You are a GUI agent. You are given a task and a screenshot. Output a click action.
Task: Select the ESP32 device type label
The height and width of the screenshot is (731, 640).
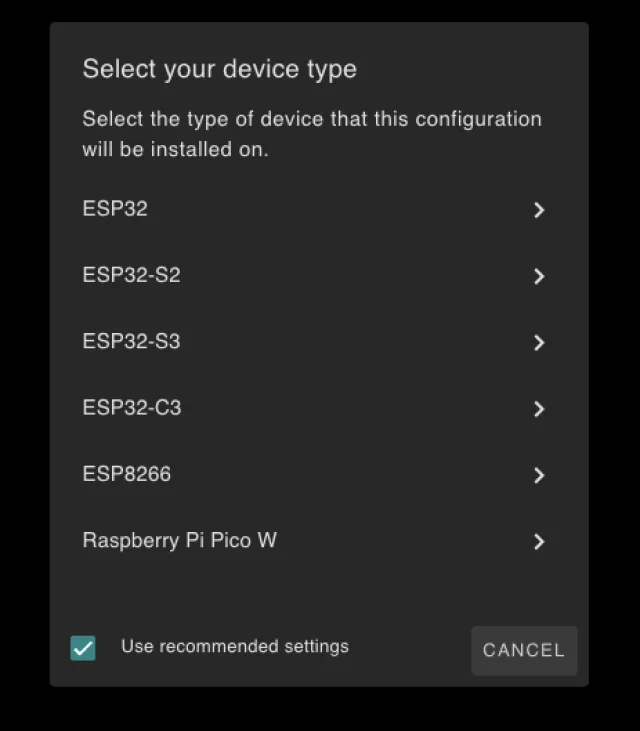point(115,209)
